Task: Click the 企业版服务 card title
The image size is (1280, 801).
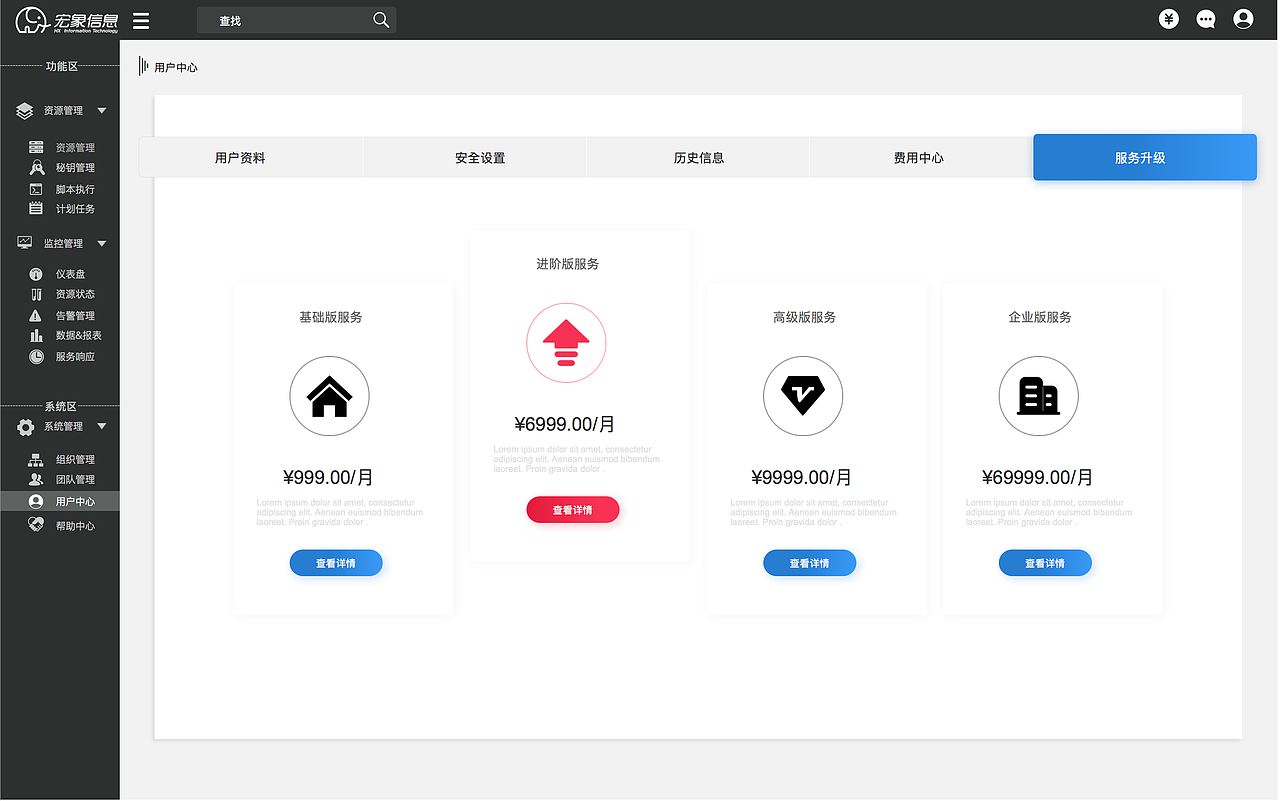Action: pyautogui.click(x=1040, y=317)
